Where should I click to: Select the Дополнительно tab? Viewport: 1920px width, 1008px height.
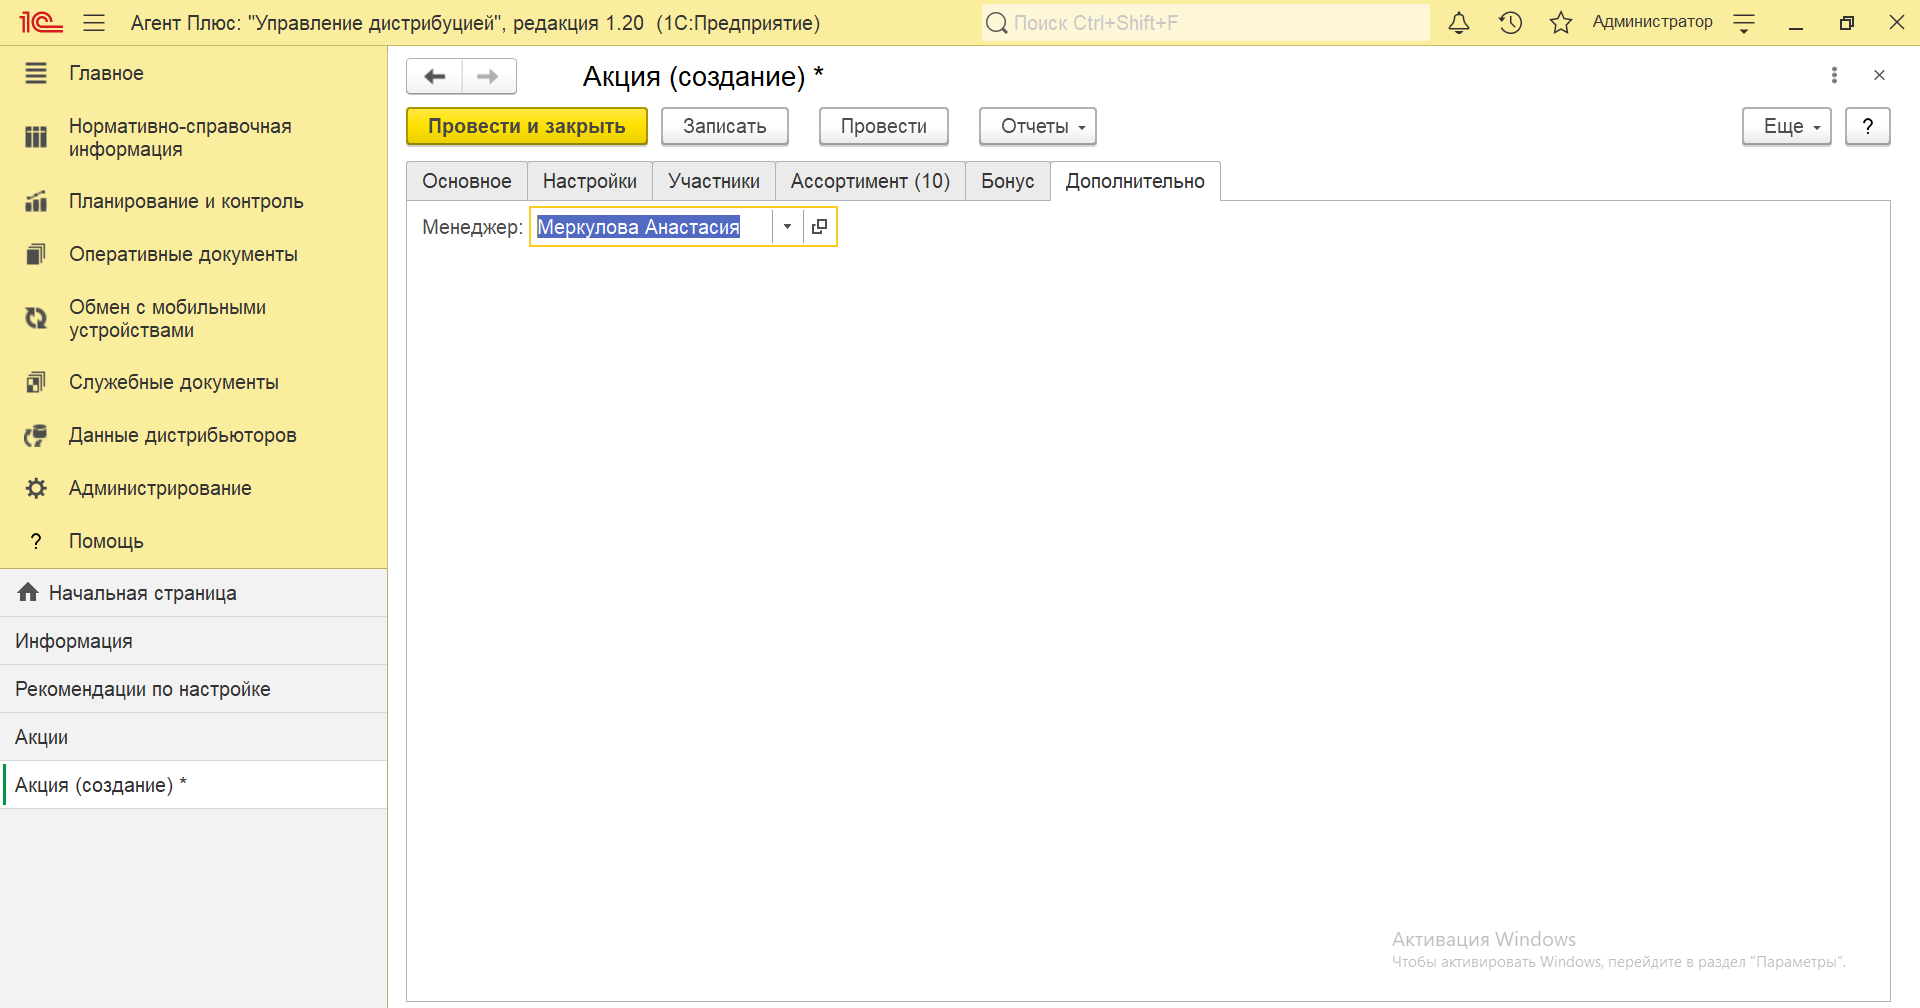click(x=1135, y=181)
